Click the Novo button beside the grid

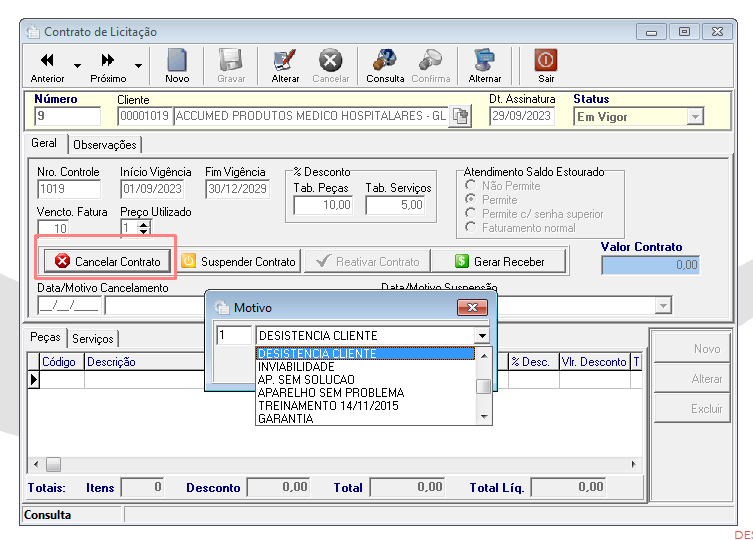[x=692, y=348]
